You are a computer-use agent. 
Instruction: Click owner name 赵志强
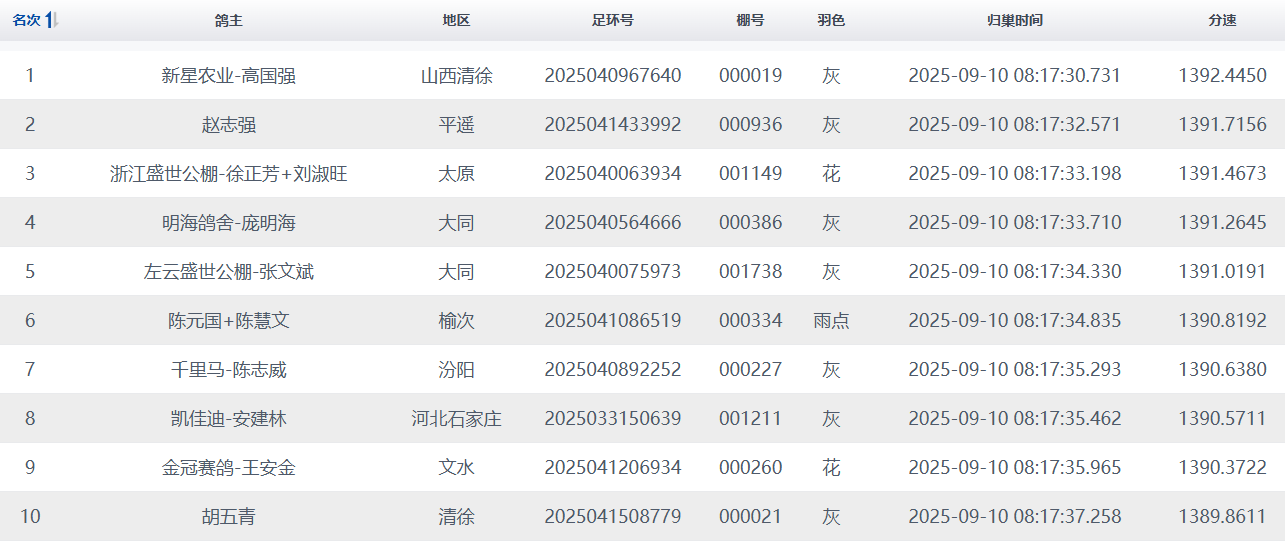coord(228,125)
